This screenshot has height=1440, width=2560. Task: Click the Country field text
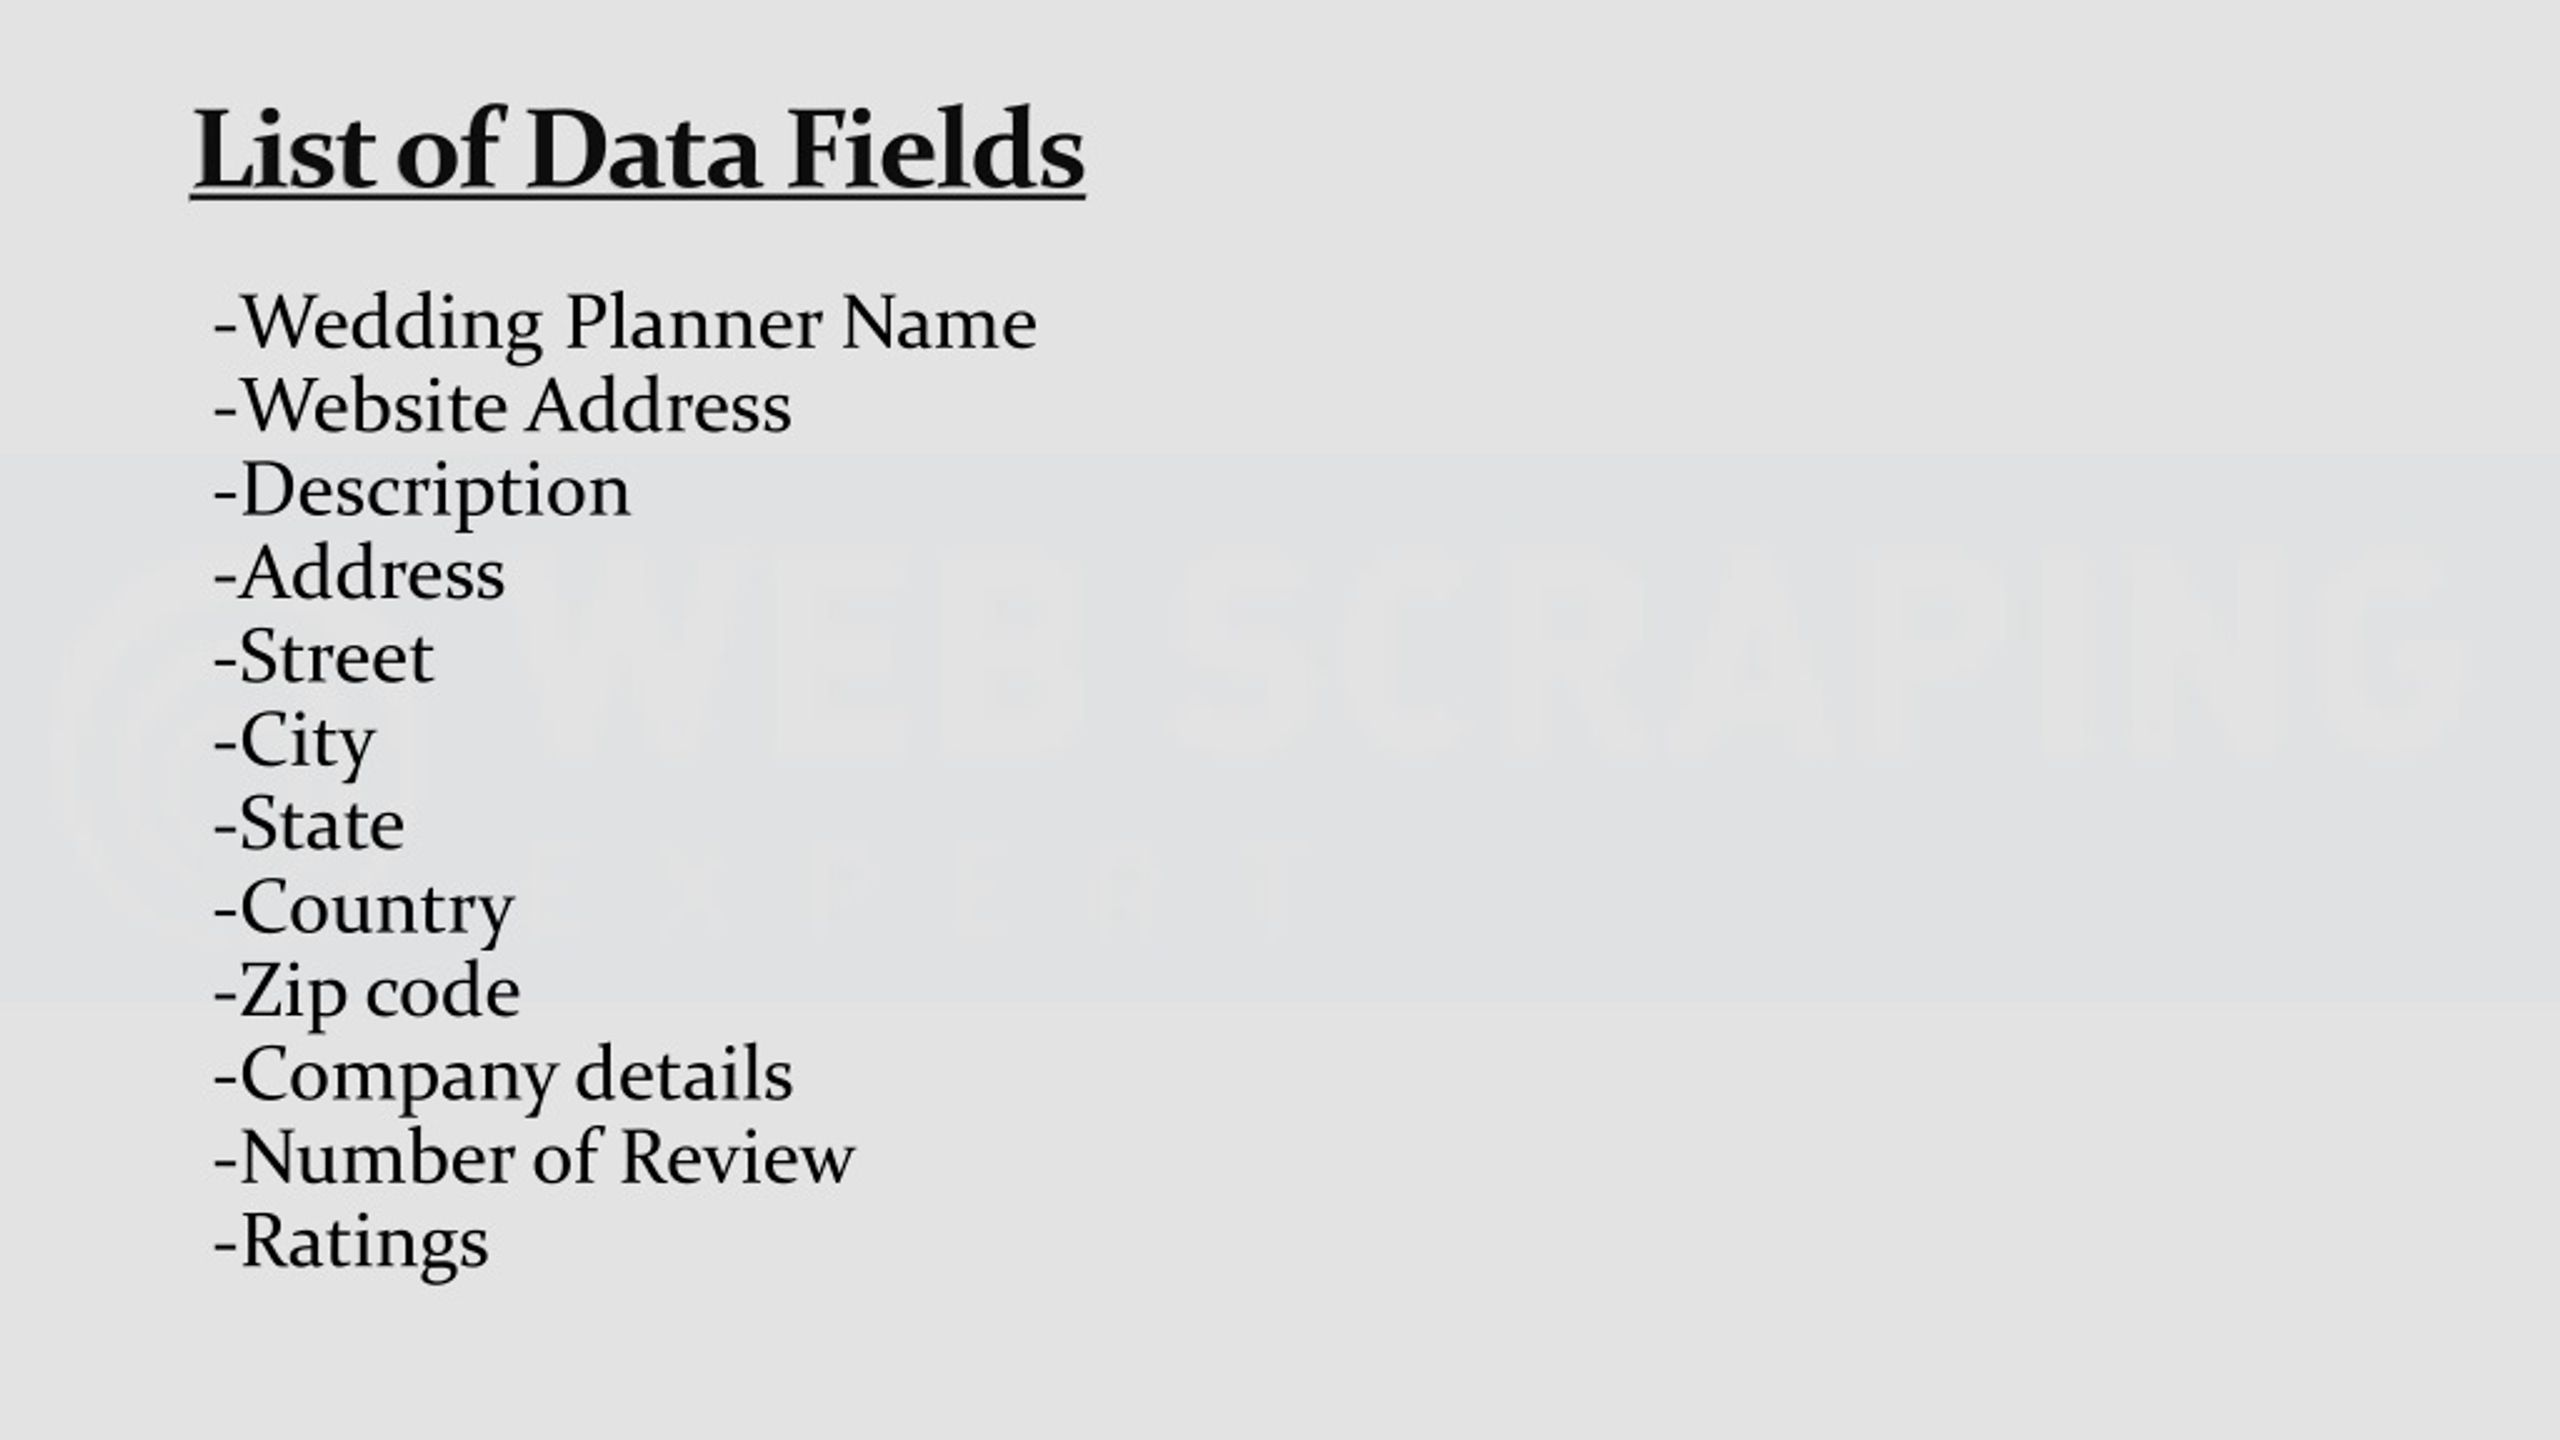coord(363,910)
